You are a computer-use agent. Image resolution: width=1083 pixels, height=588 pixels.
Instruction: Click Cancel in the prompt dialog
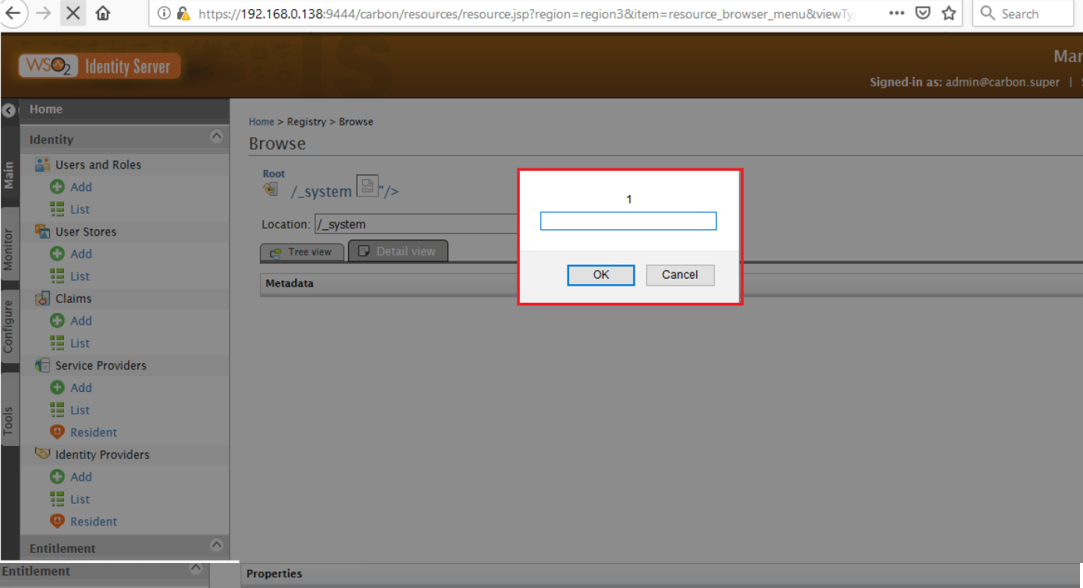click(x=680, y=275)
